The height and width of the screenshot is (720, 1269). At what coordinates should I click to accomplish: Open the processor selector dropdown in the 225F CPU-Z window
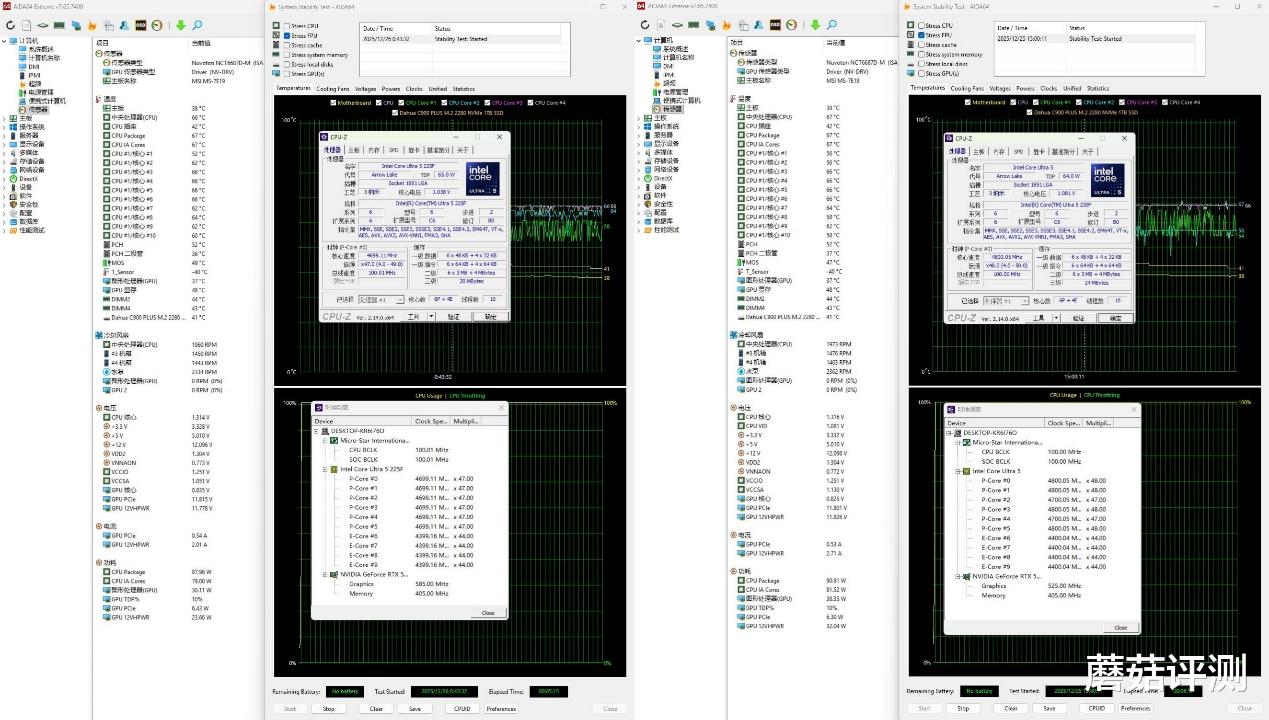click(399, 300)
